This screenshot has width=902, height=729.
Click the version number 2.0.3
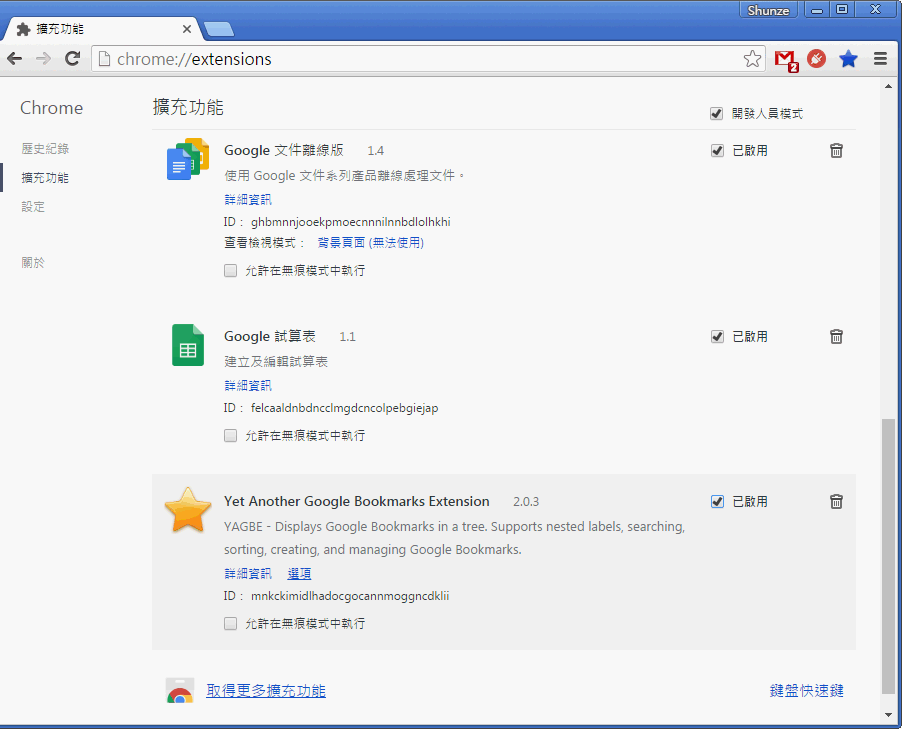(x=526, y=502)
